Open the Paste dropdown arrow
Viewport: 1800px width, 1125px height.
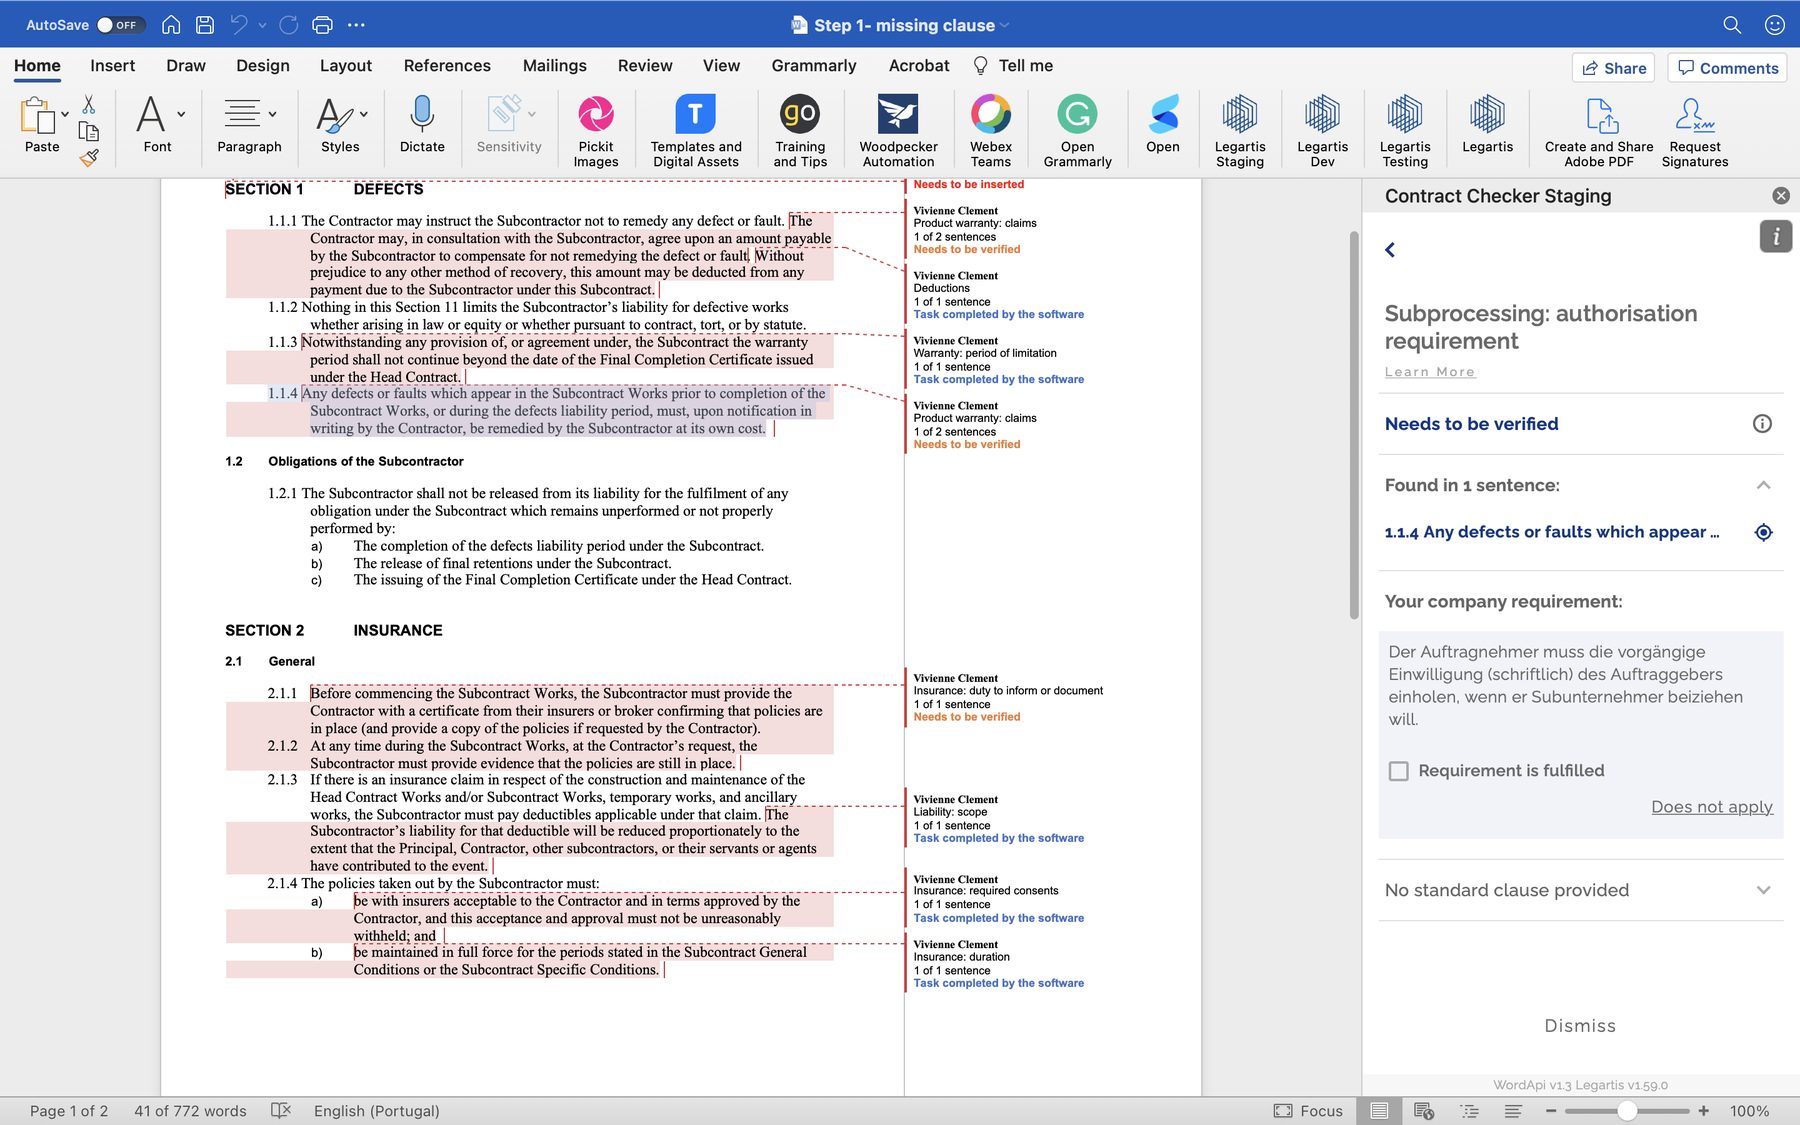[x=65, y=114]
